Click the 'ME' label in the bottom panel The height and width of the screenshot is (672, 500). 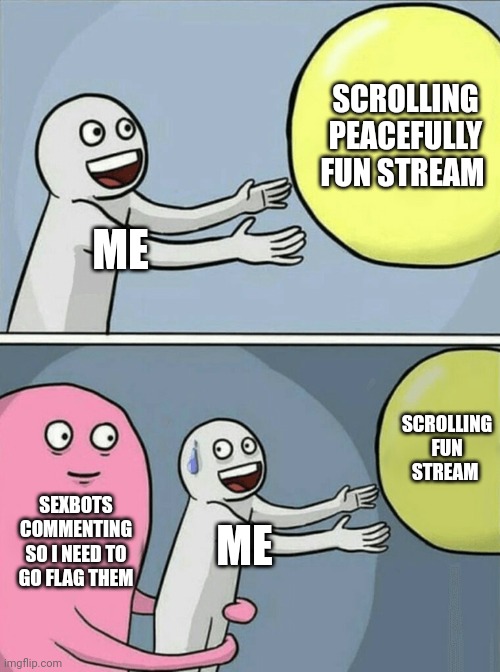pyautogui.click(x=245, y=546)
